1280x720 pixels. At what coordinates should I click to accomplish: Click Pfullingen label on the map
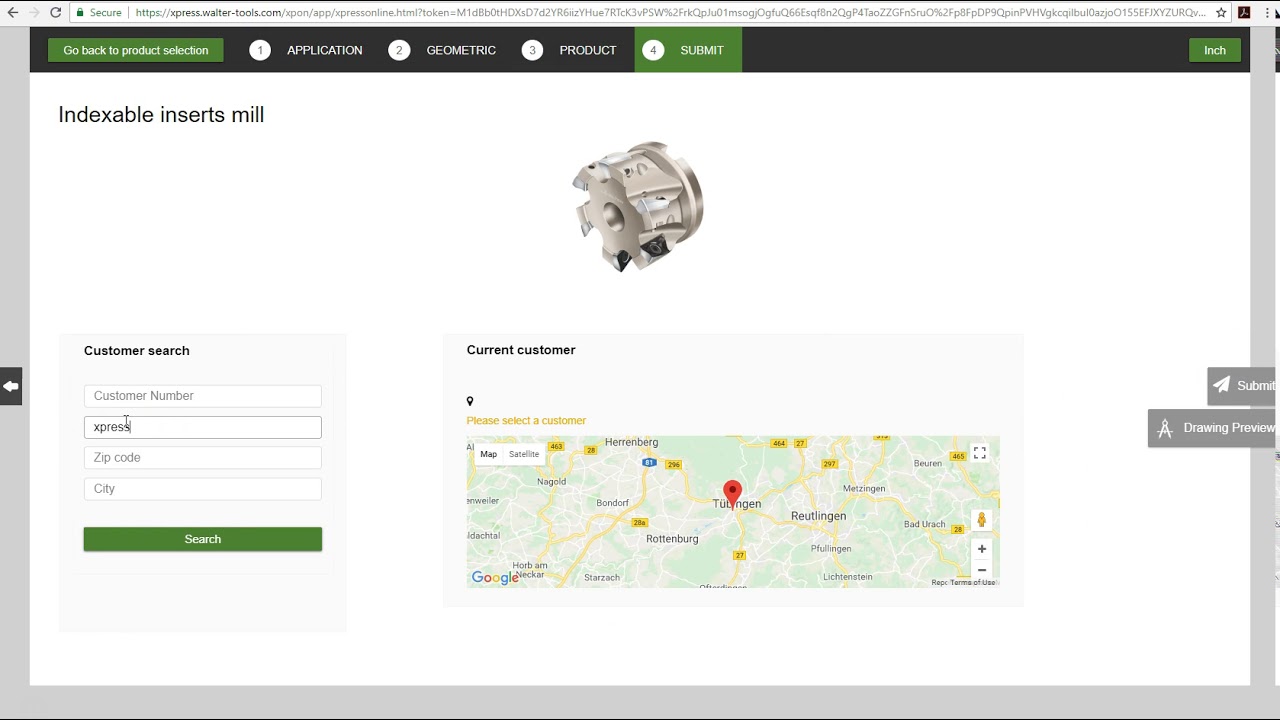(831, 548)
